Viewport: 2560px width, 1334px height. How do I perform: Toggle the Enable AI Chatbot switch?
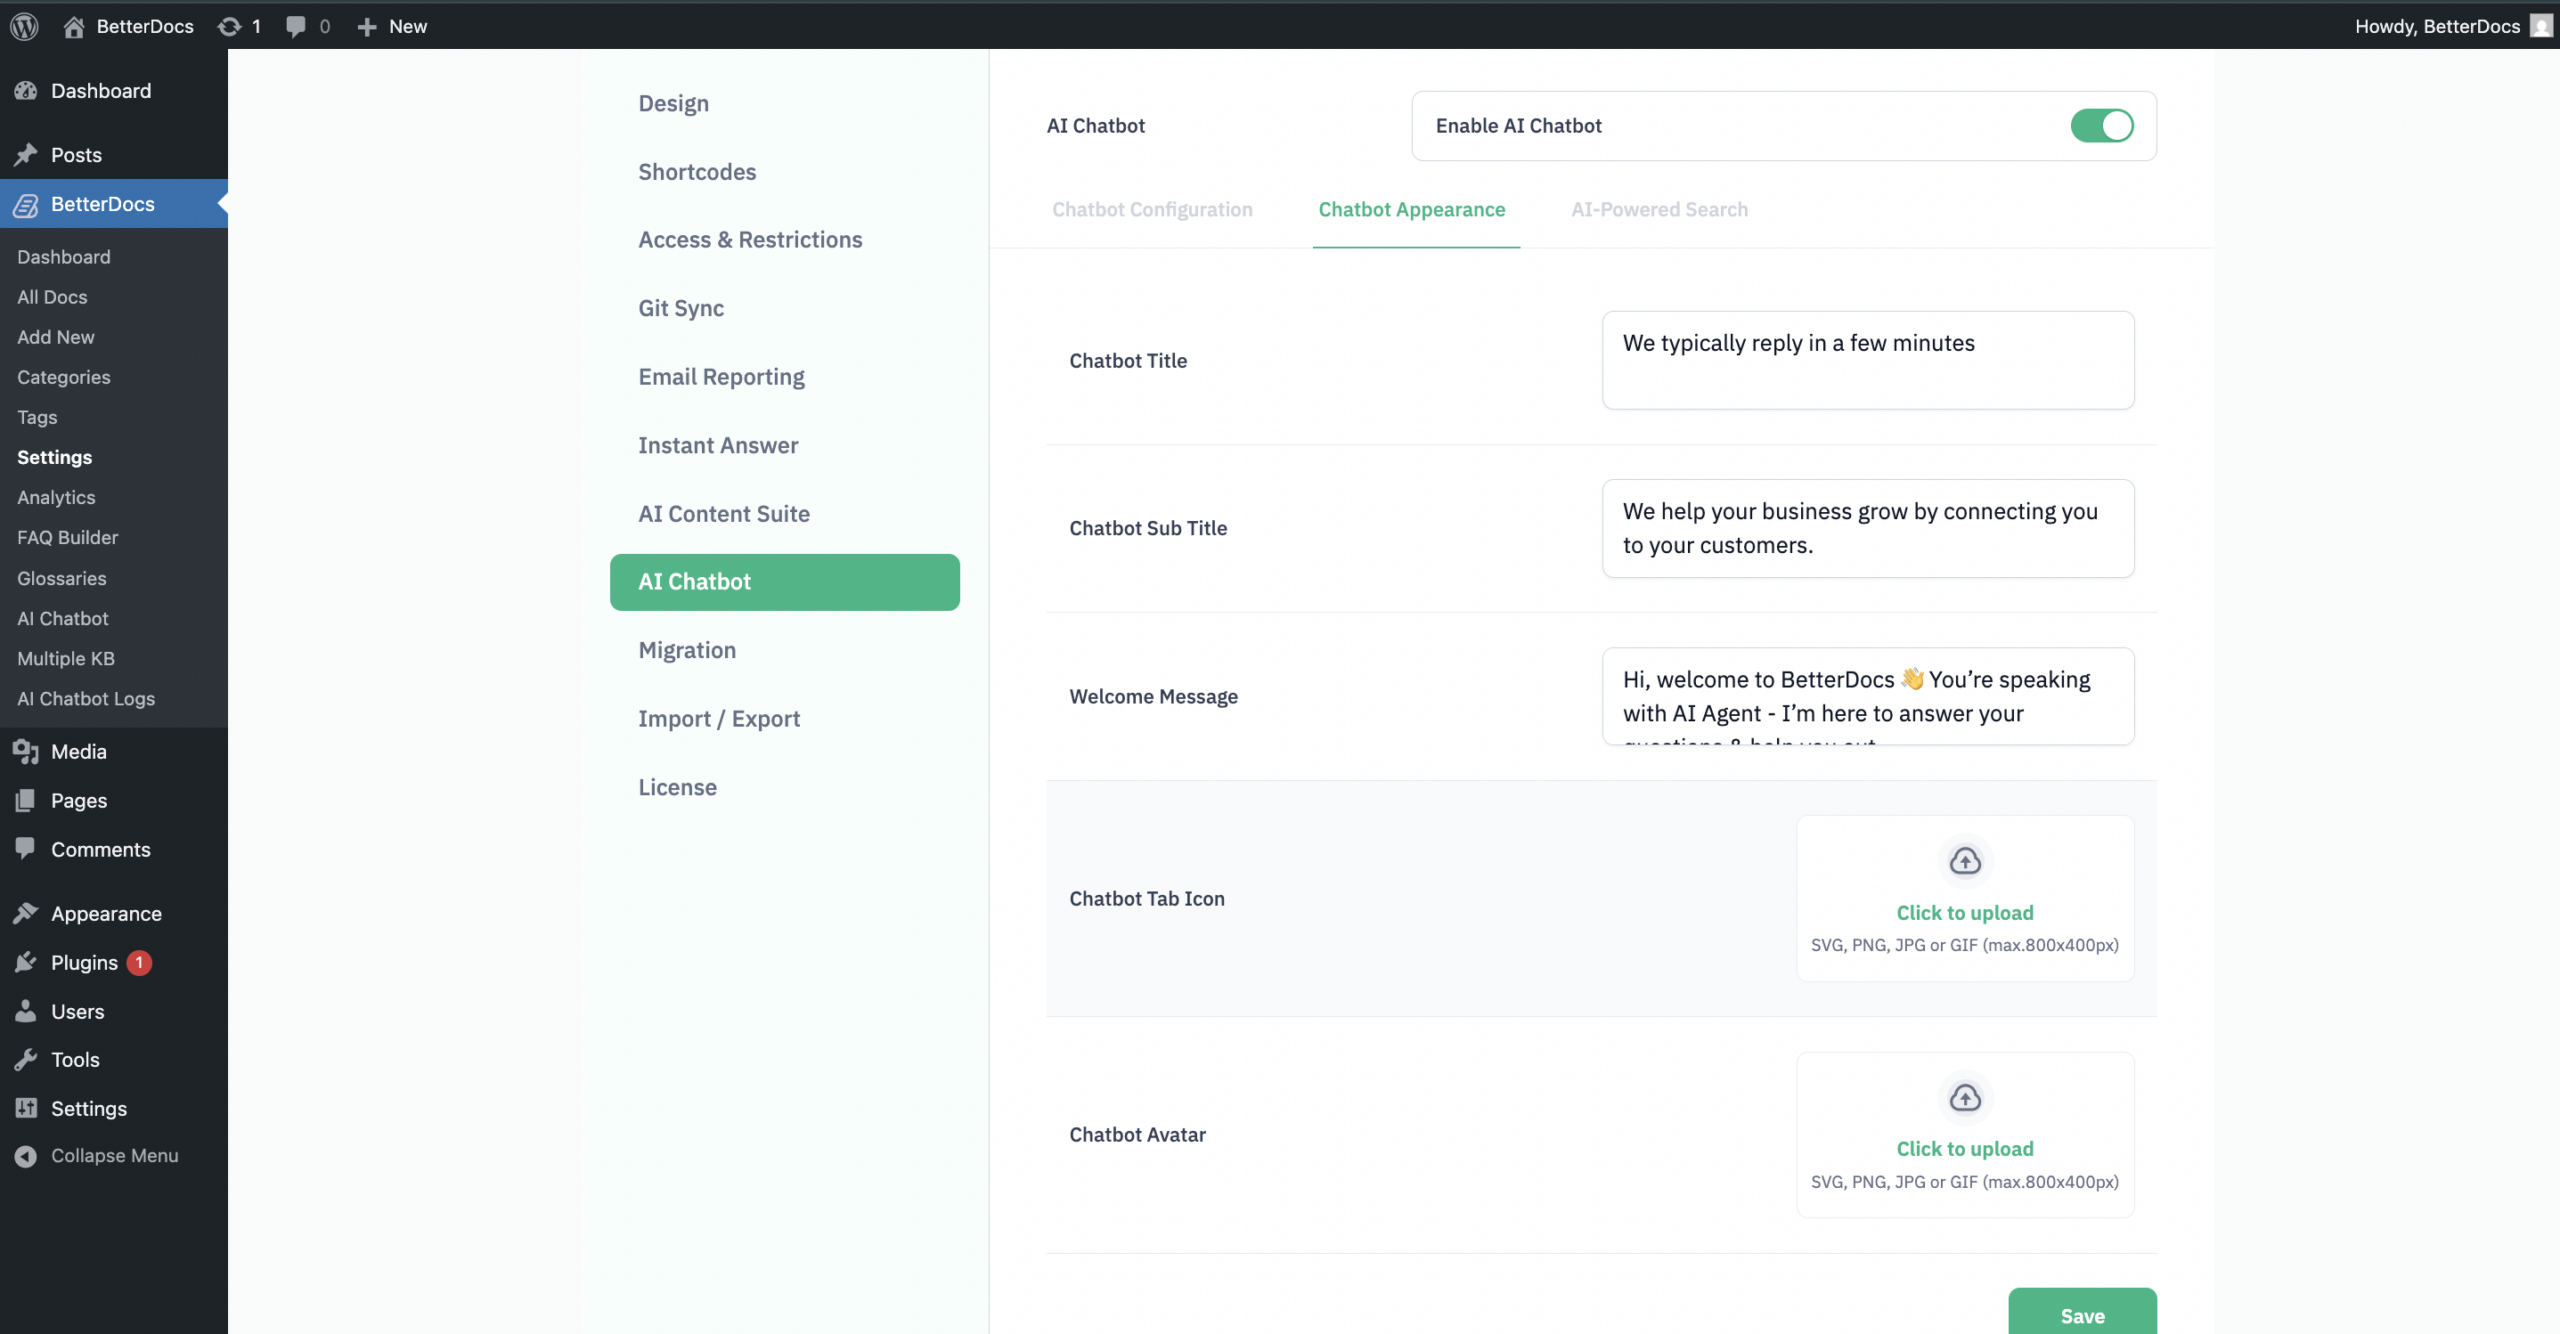(2102, 125)
